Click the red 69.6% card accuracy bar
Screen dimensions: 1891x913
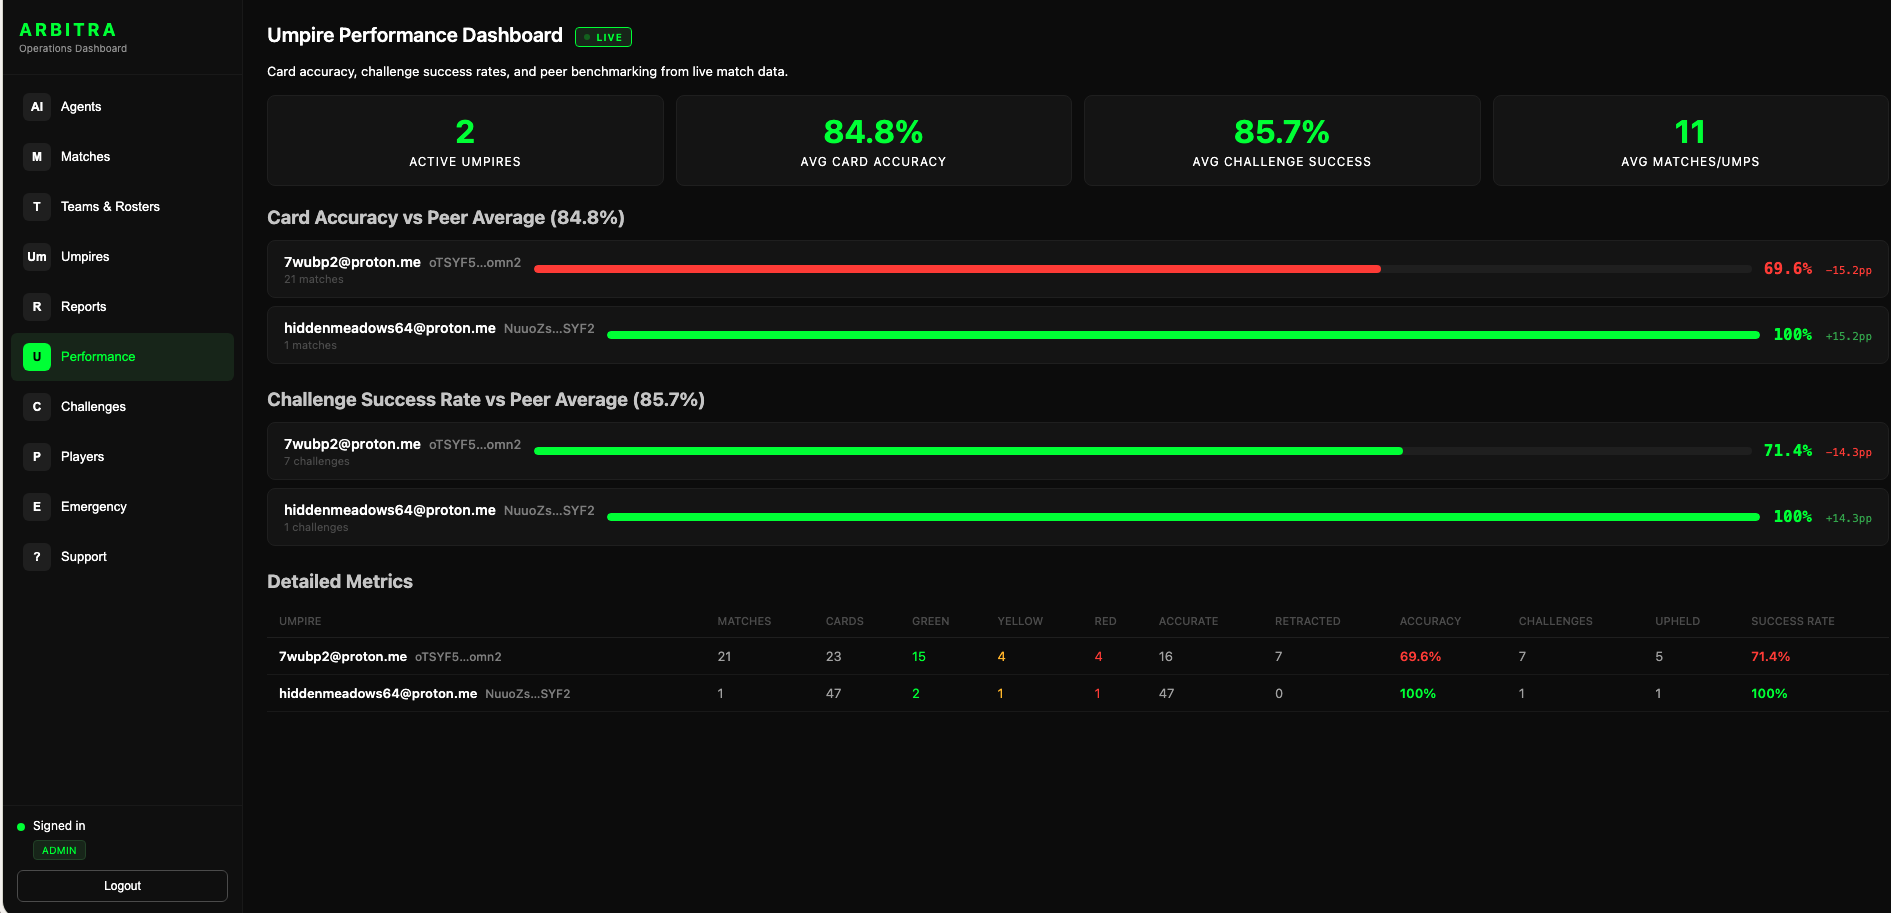pos(957,269)
